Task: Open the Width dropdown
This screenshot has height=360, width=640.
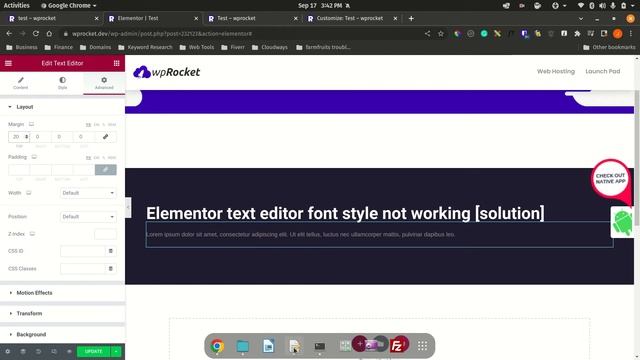Action: [x=88, y=193]
